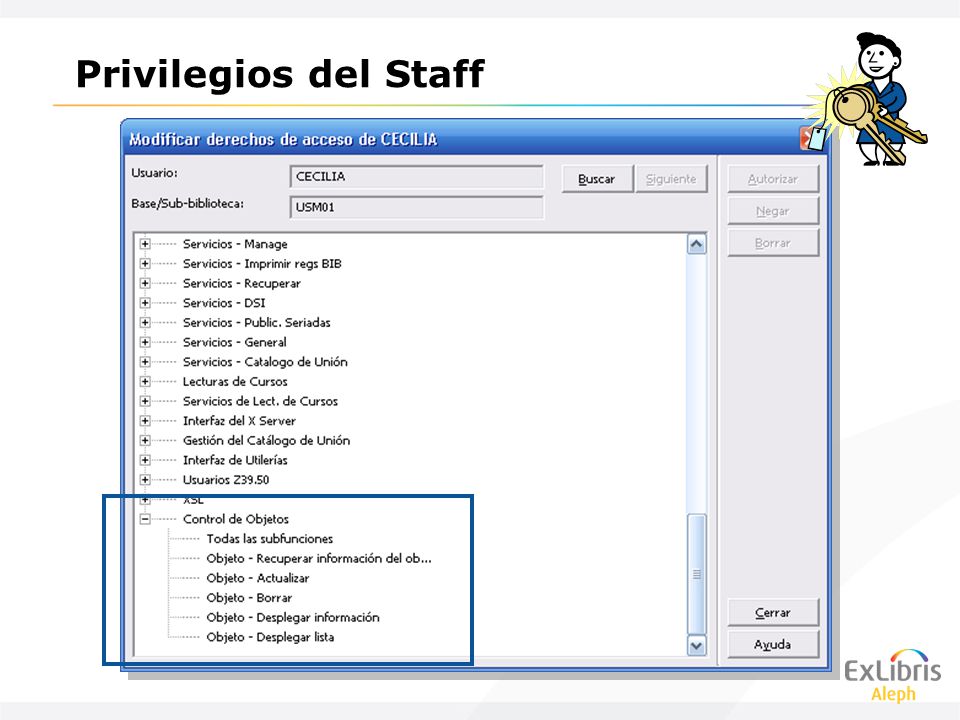Select Servicios - Manage tree item
The height and width of the screenshot is (720, 960).
235,244
